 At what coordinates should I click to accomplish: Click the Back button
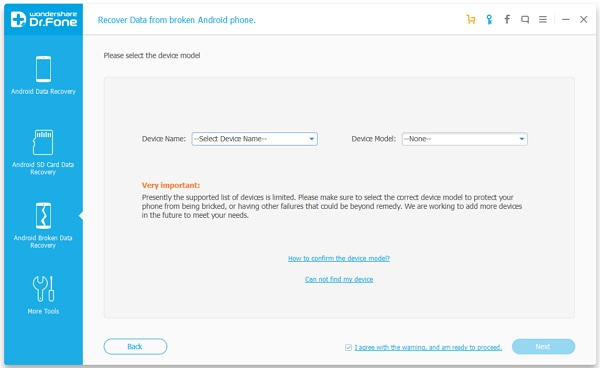(x=135, y=347)
